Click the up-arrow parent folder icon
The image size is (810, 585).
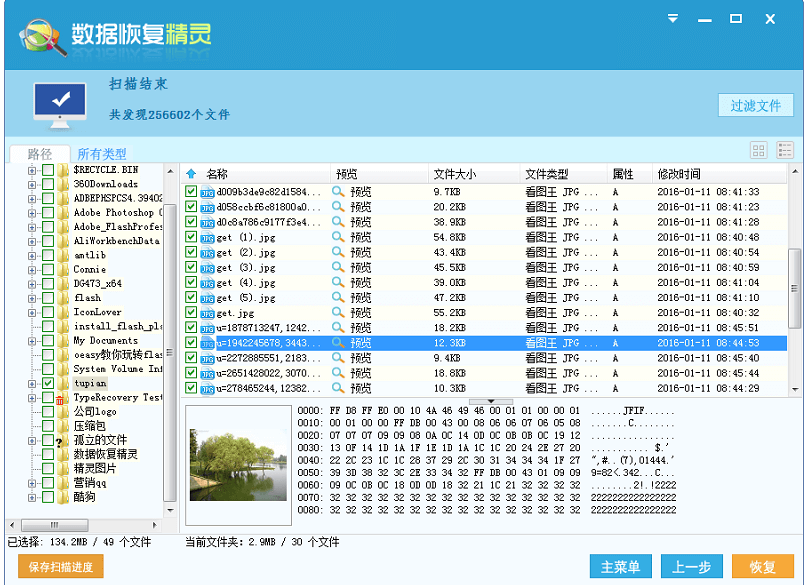(x=191, y=174)
